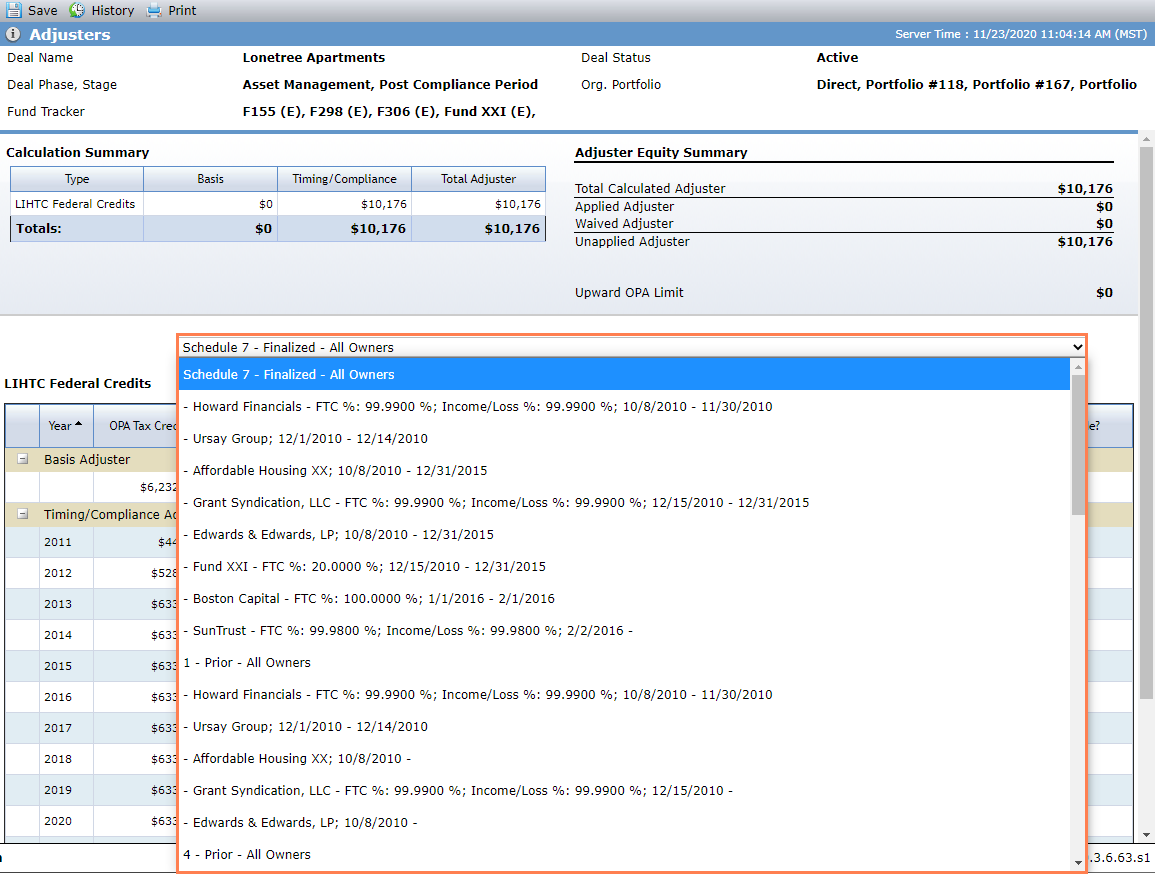The height and width of the screenshot is (874, 1155).
Task: Click the History label in the toolbar
Action: coord(113,10)
